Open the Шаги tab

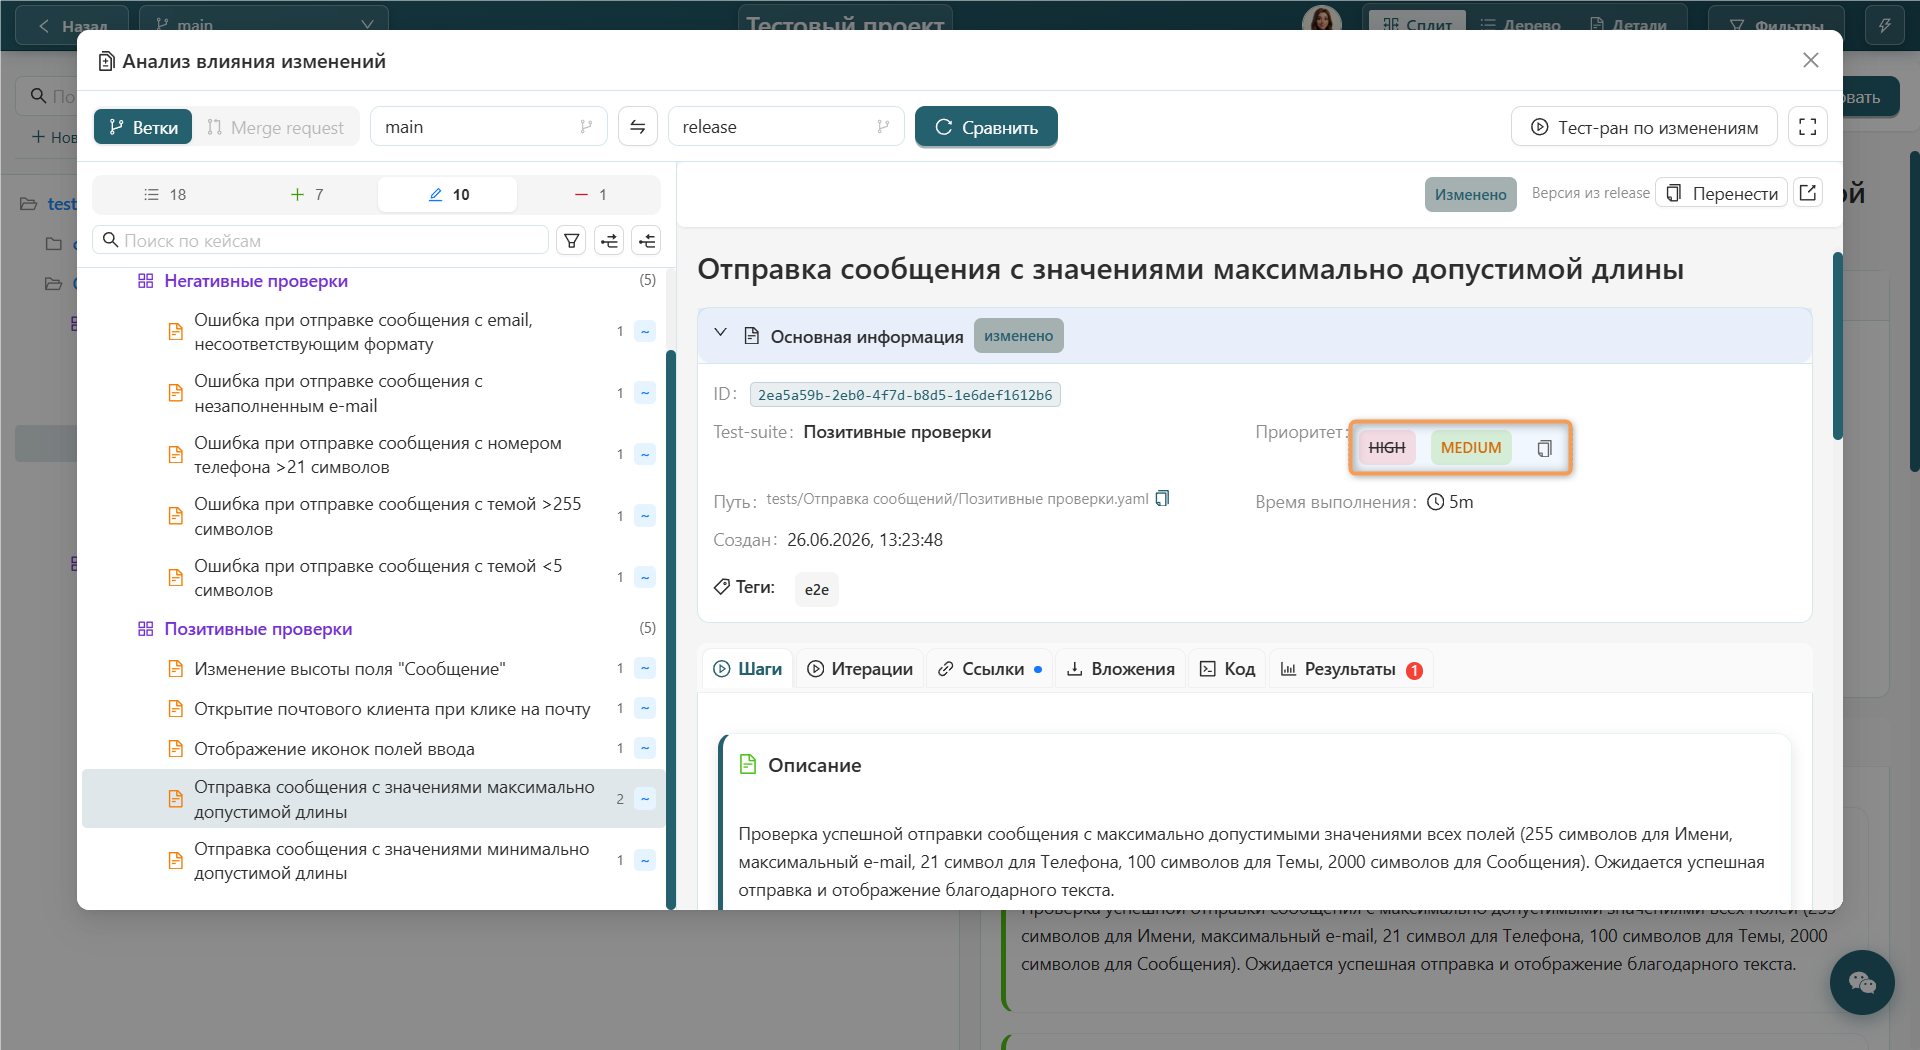pos(748,669)
